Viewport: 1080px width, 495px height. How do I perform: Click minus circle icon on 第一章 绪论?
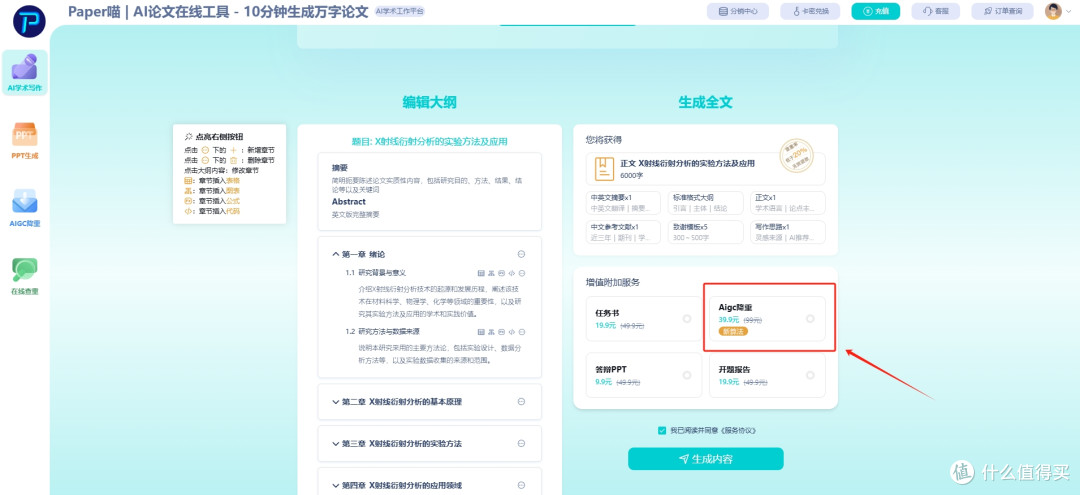(x=521, y=254)
